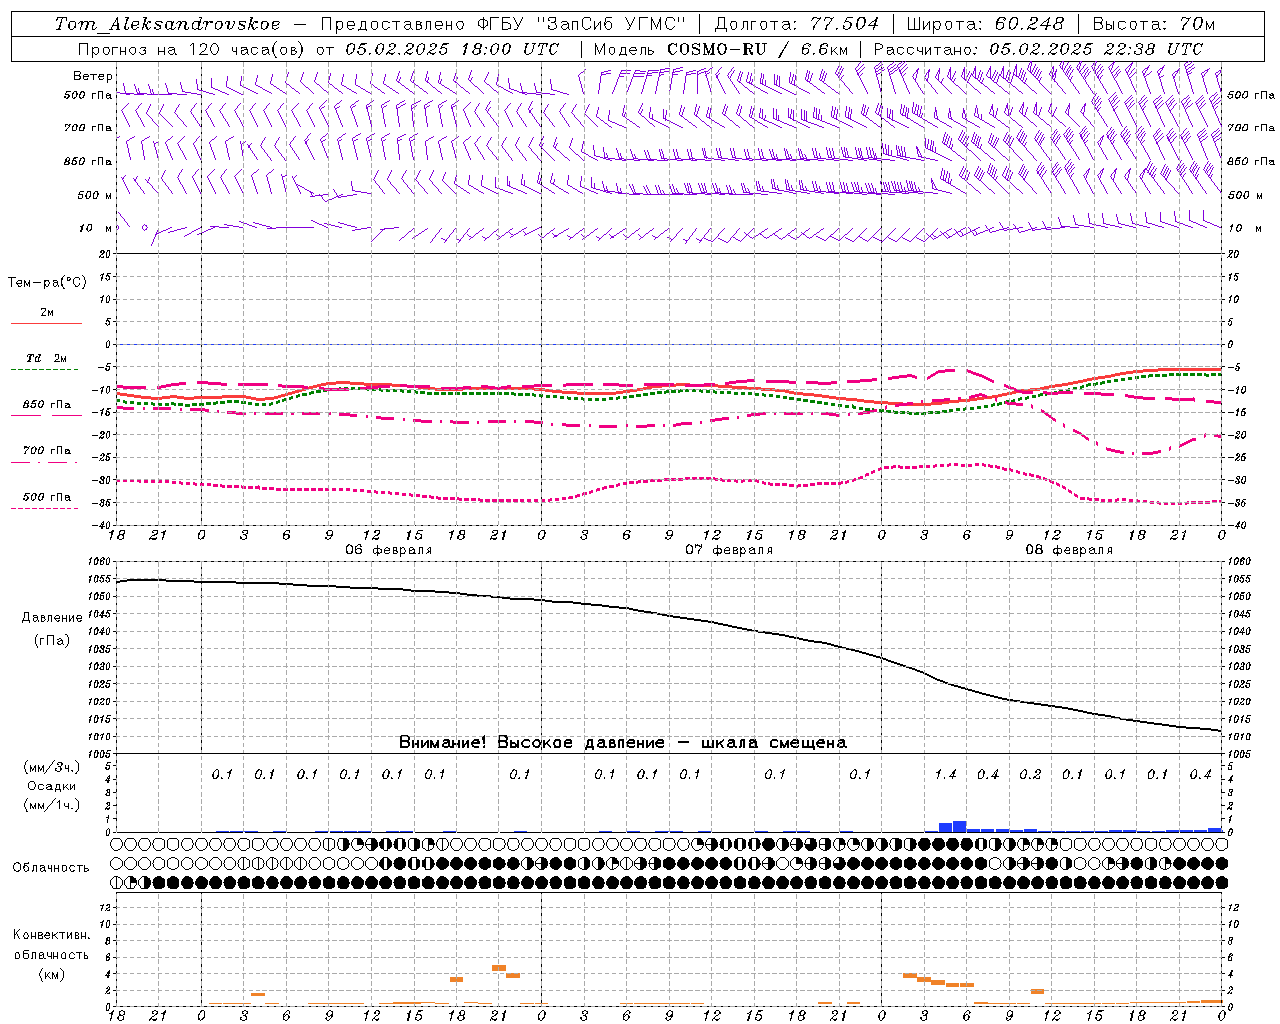Click the 06 февраля date label
1280x1024 pixels.
click(x=389, y=550)
